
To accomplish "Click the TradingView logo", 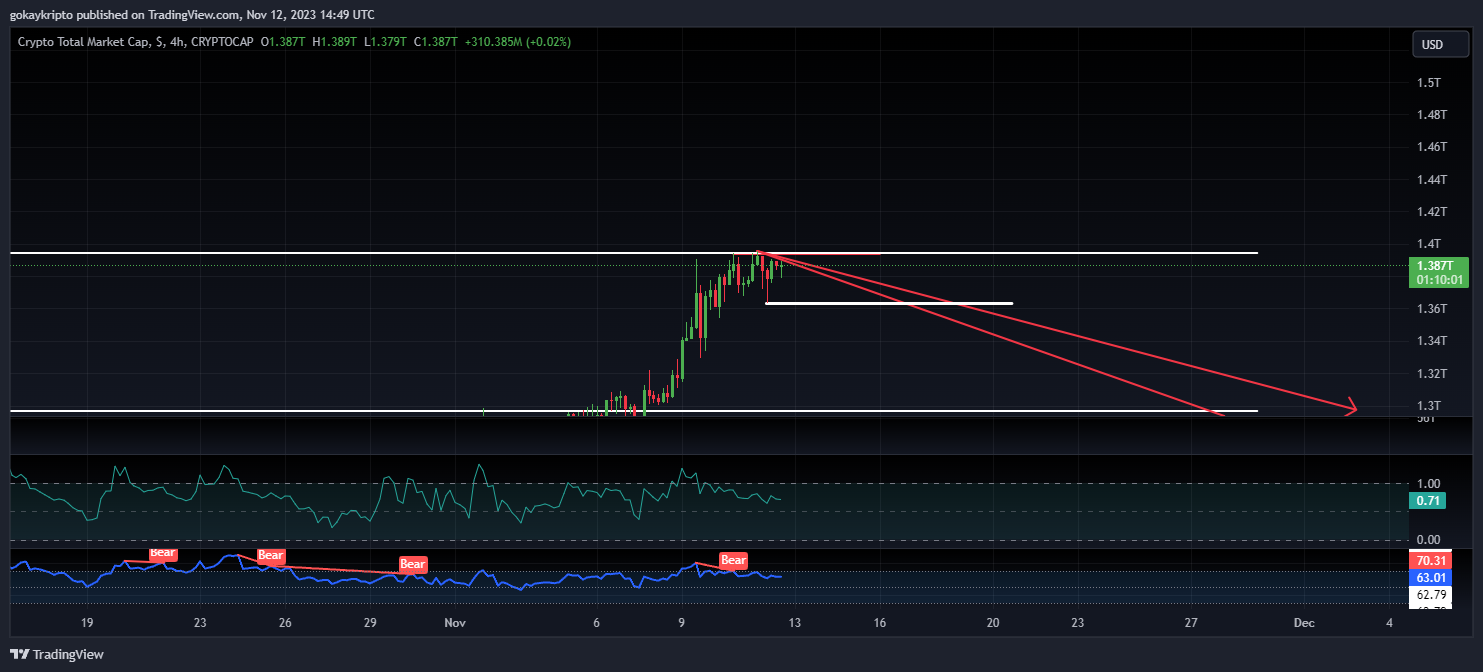I will tap(57, 654).
